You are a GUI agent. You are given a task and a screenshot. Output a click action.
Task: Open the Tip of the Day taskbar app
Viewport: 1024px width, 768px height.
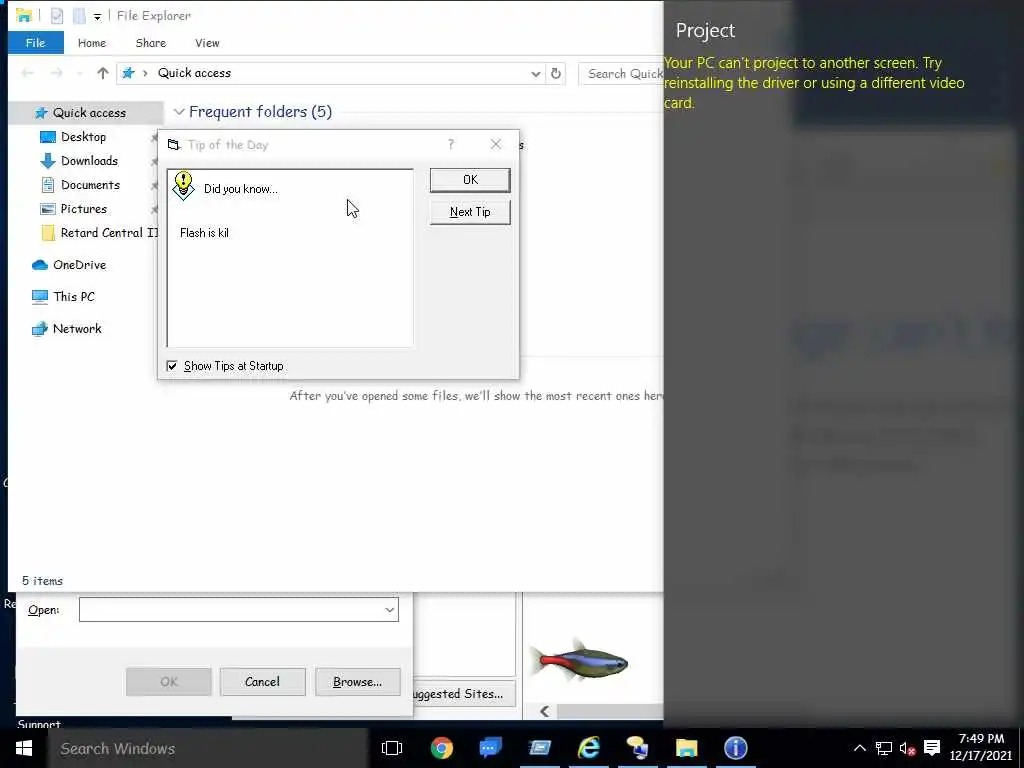(x=637, y=748)
